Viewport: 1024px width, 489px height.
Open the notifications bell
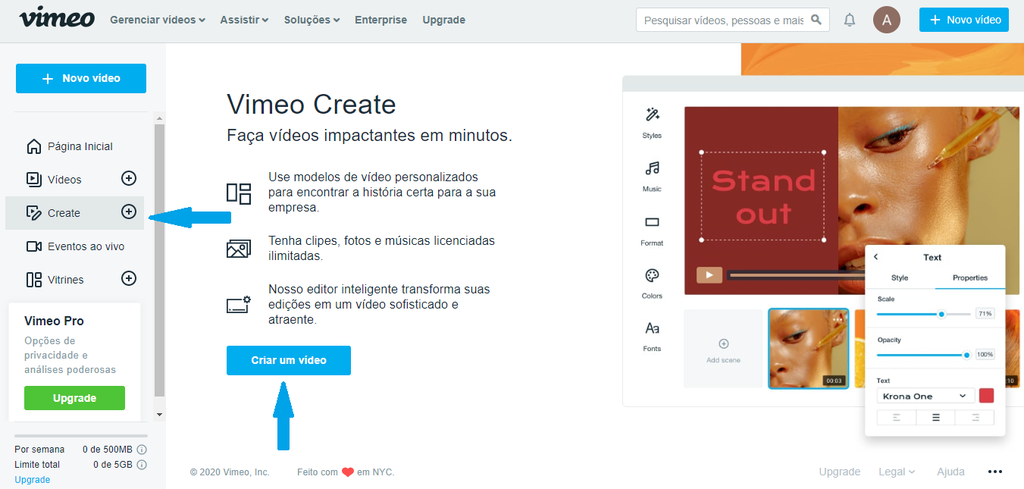point(849,20)
